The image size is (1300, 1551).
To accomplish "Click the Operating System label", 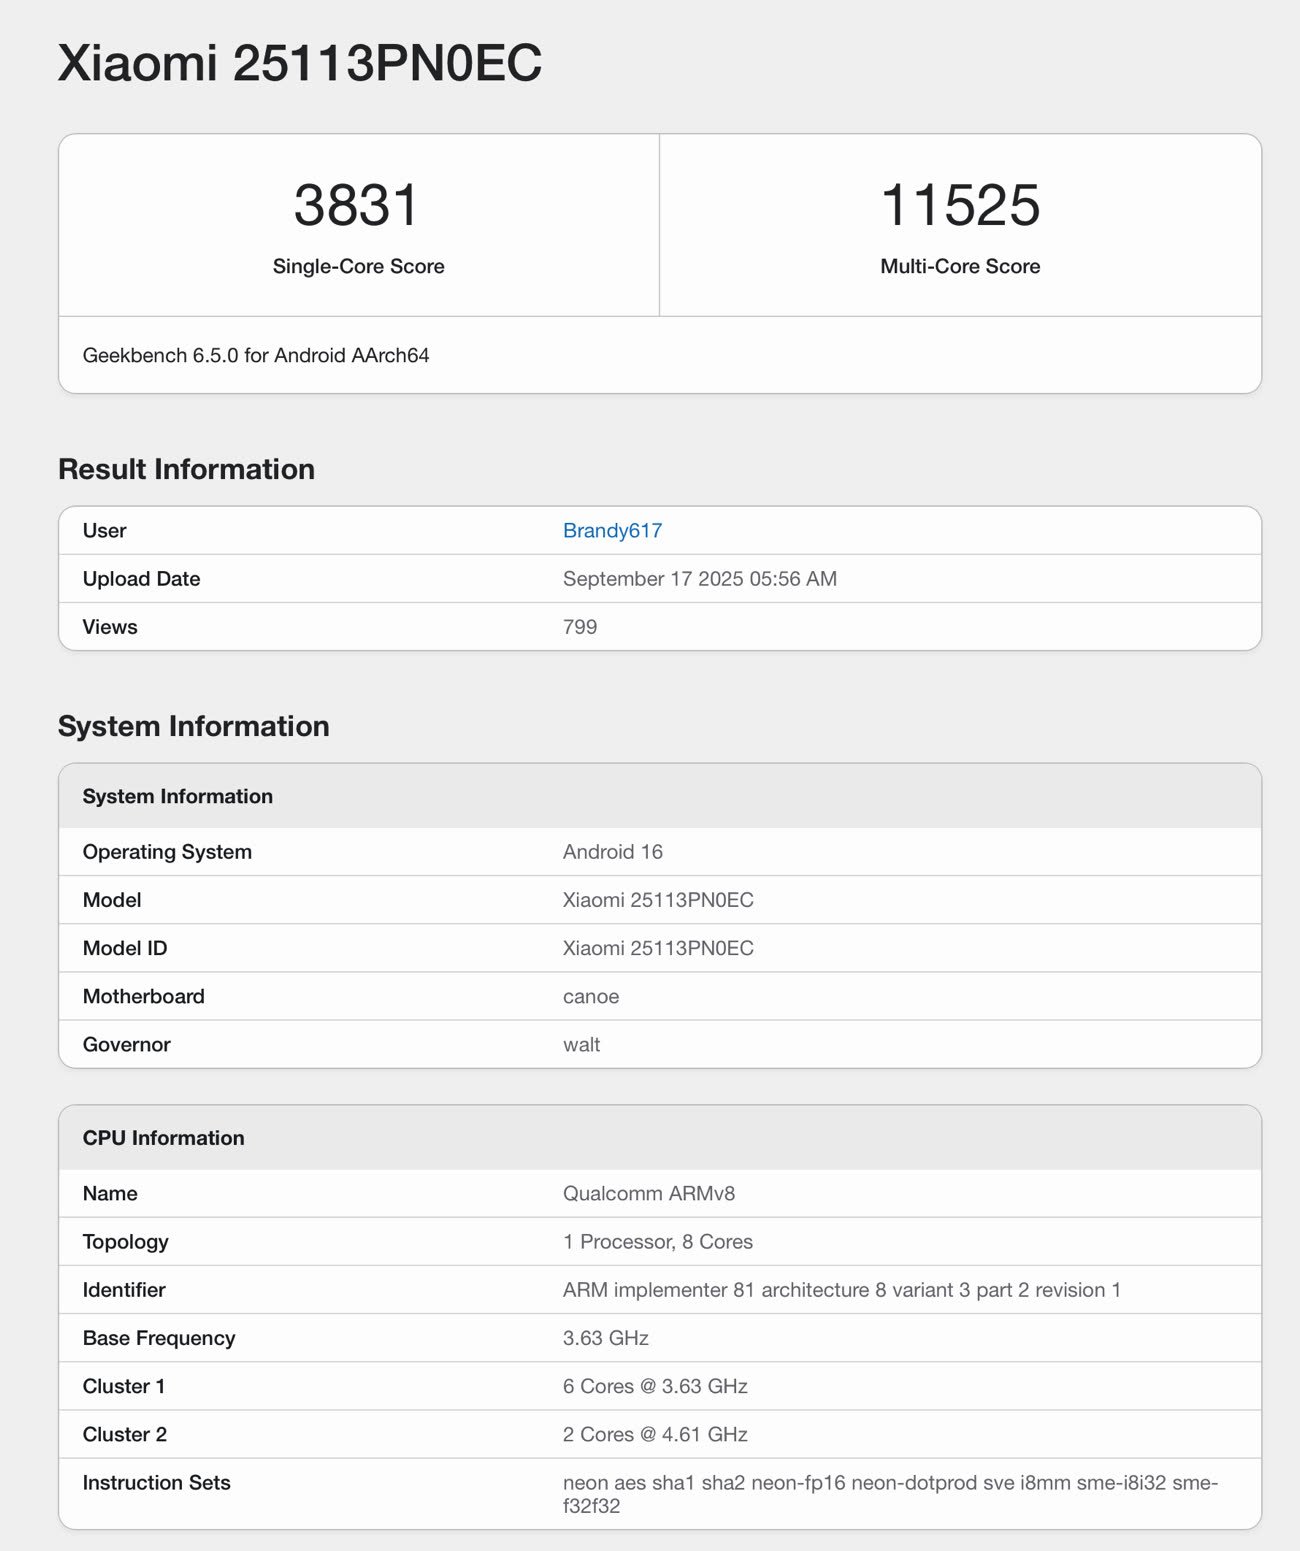I will tap(167, 852).
